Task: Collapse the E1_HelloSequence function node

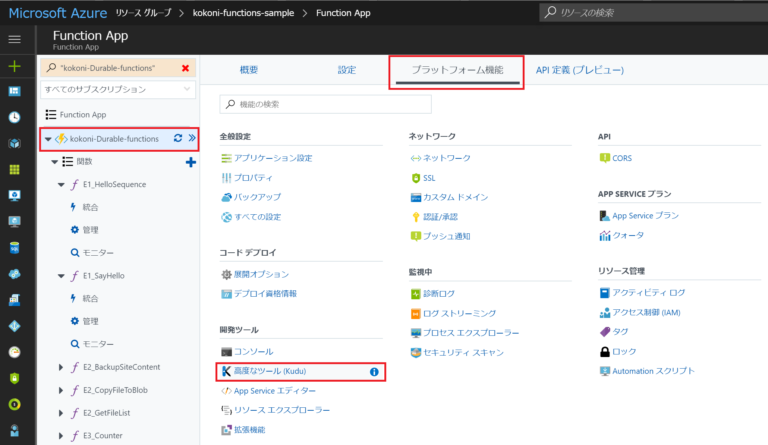Action: click(61, 185)
